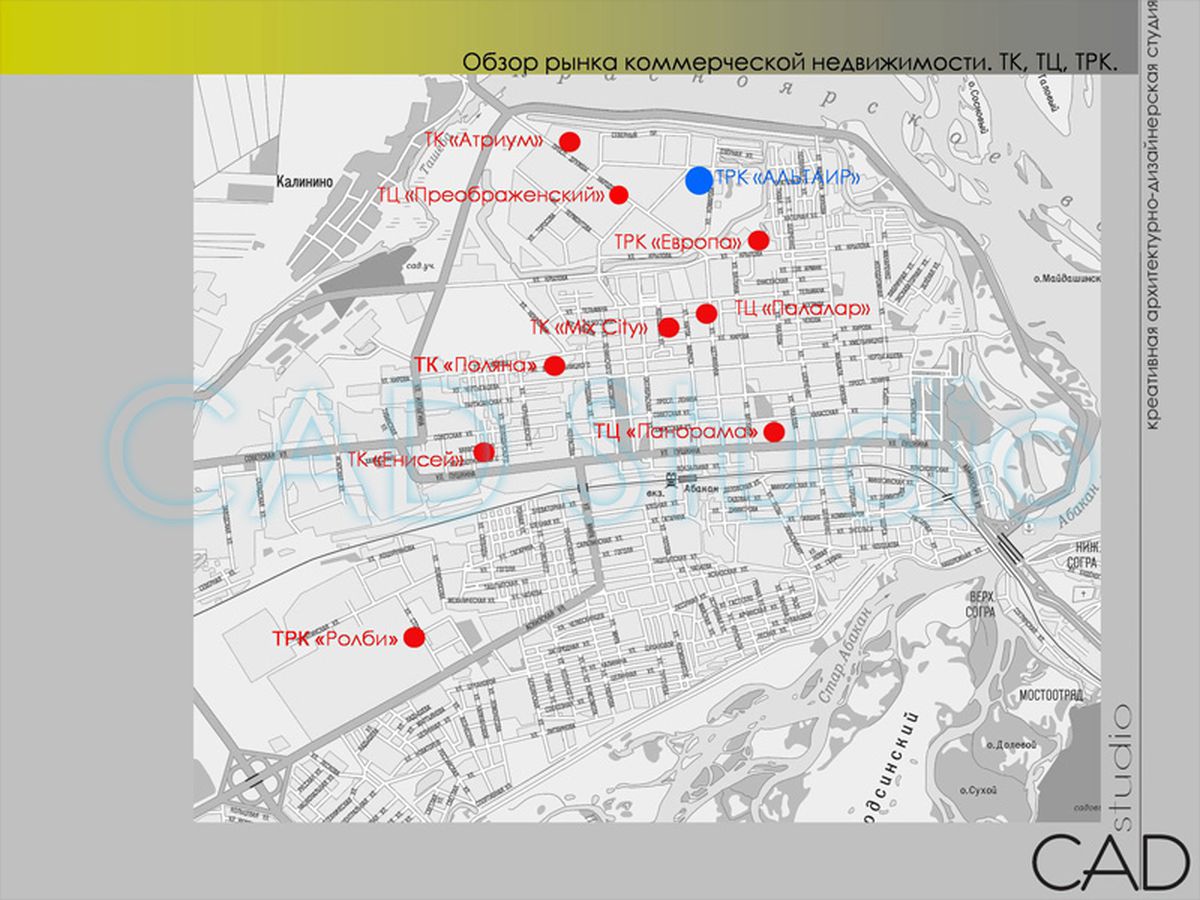This screenshot has height=900, width=1200.
Task: Click the red marker beside ТЦ «Палалар»
Action: click(706, 313)
